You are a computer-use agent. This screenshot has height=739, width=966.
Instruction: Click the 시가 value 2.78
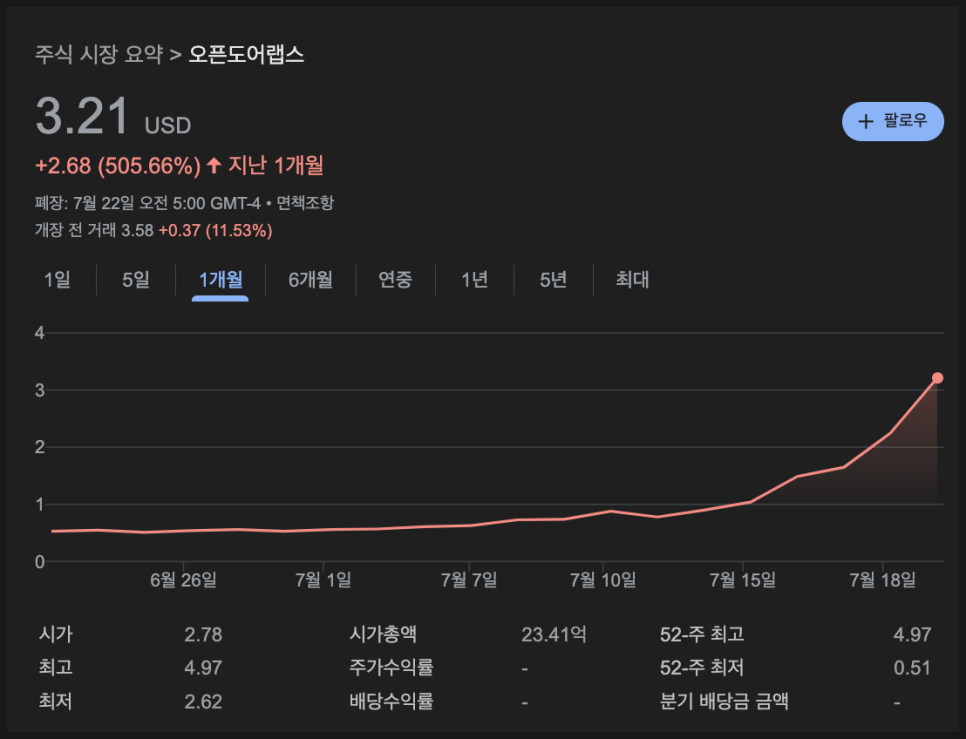203,634
